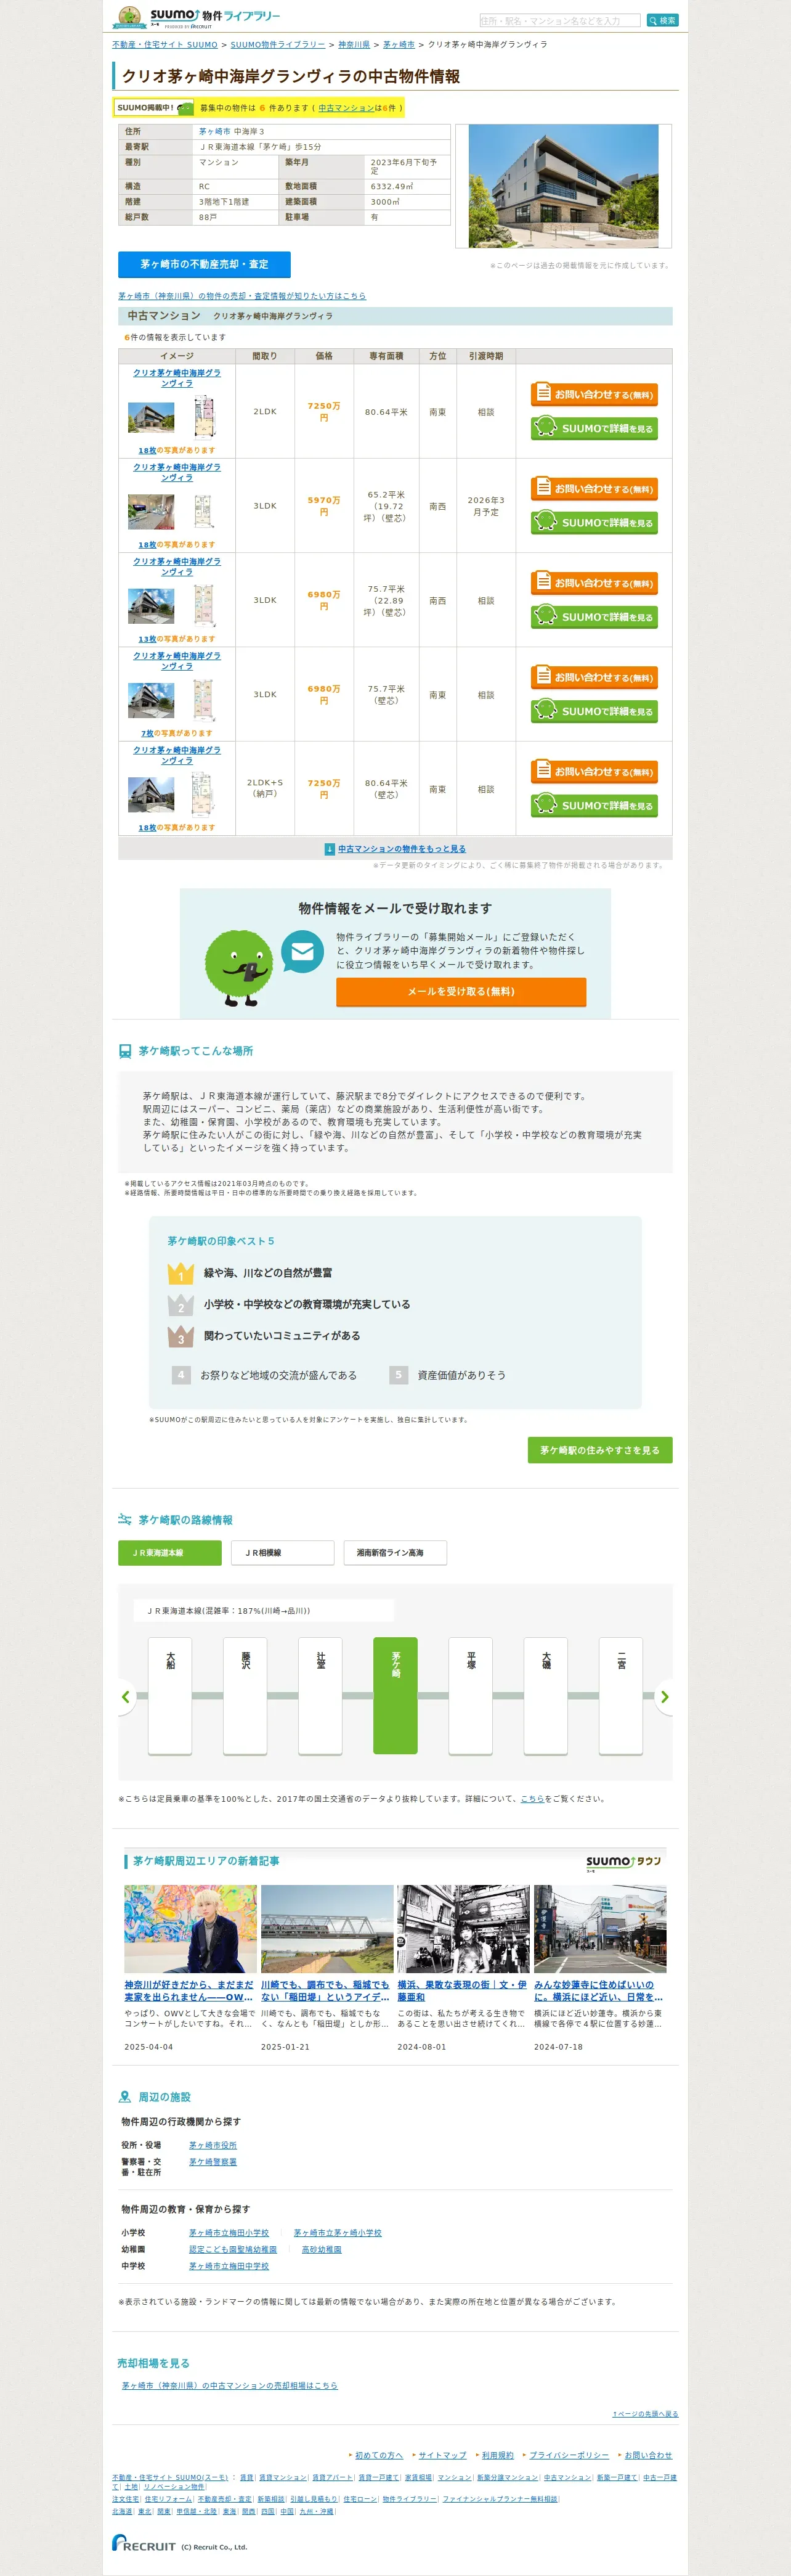
Task: Click the down-arrow icon beside 中古マンションの物件をもっと見る
Action: click(x=330, y=849)
